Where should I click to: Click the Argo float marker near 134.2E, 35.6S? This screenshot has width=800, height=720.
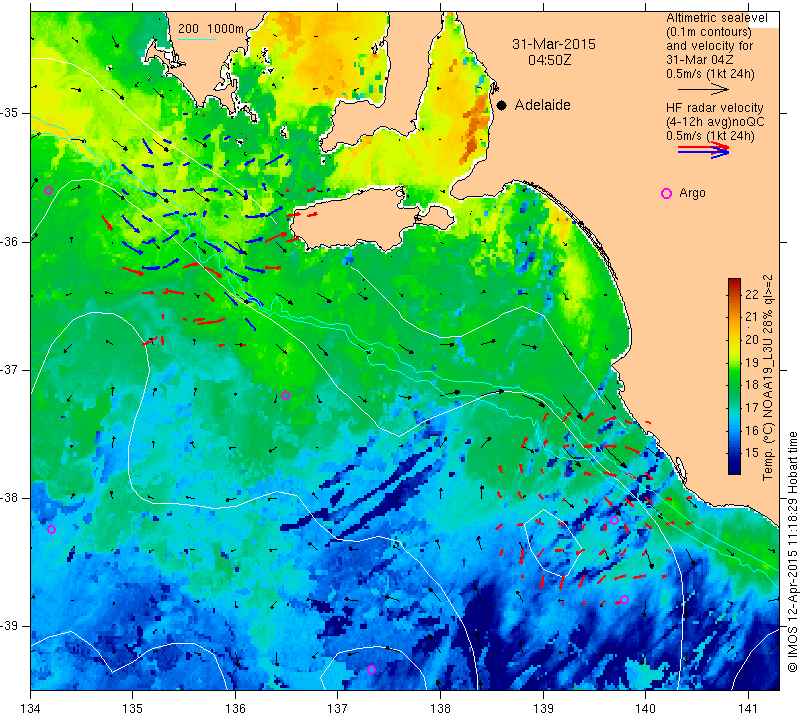coord(48,191)
